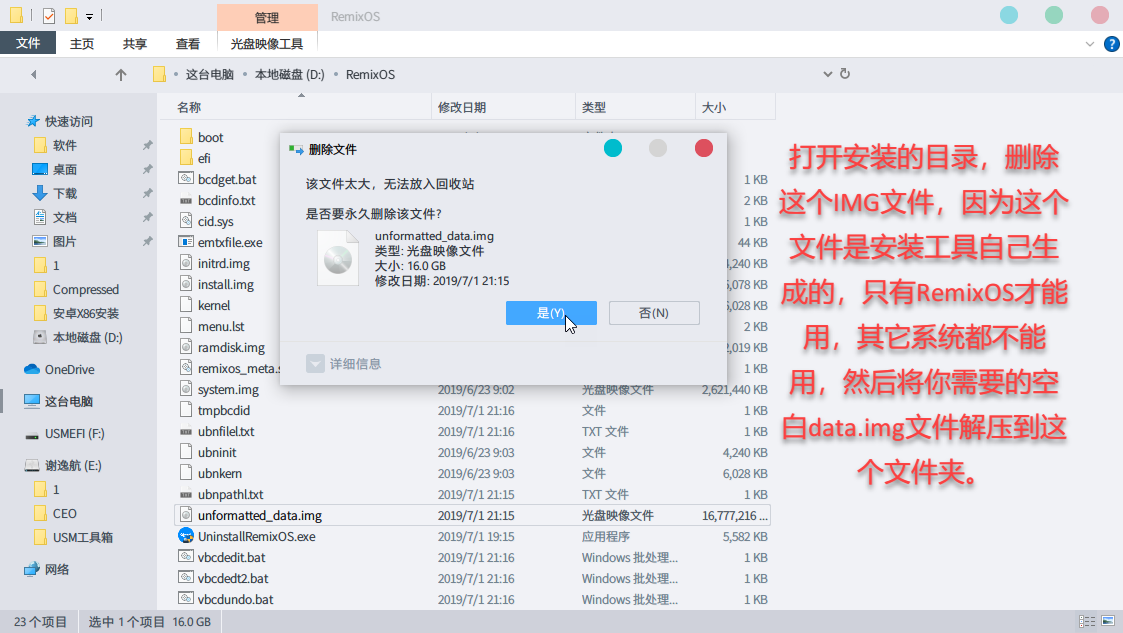Select ubninit file icon
The height and width of the screenshot is (633, 1123).
tap(186, 452)
